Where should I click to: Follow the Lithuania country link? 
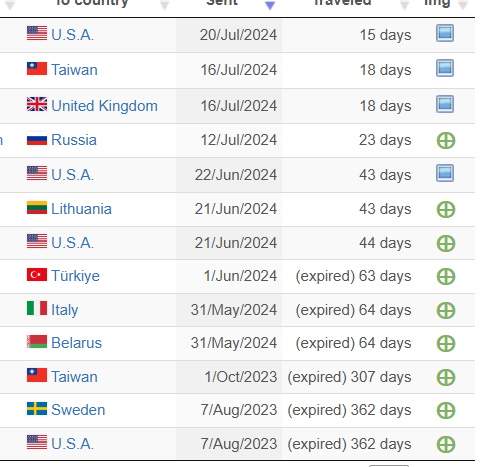tap(81, 209)
